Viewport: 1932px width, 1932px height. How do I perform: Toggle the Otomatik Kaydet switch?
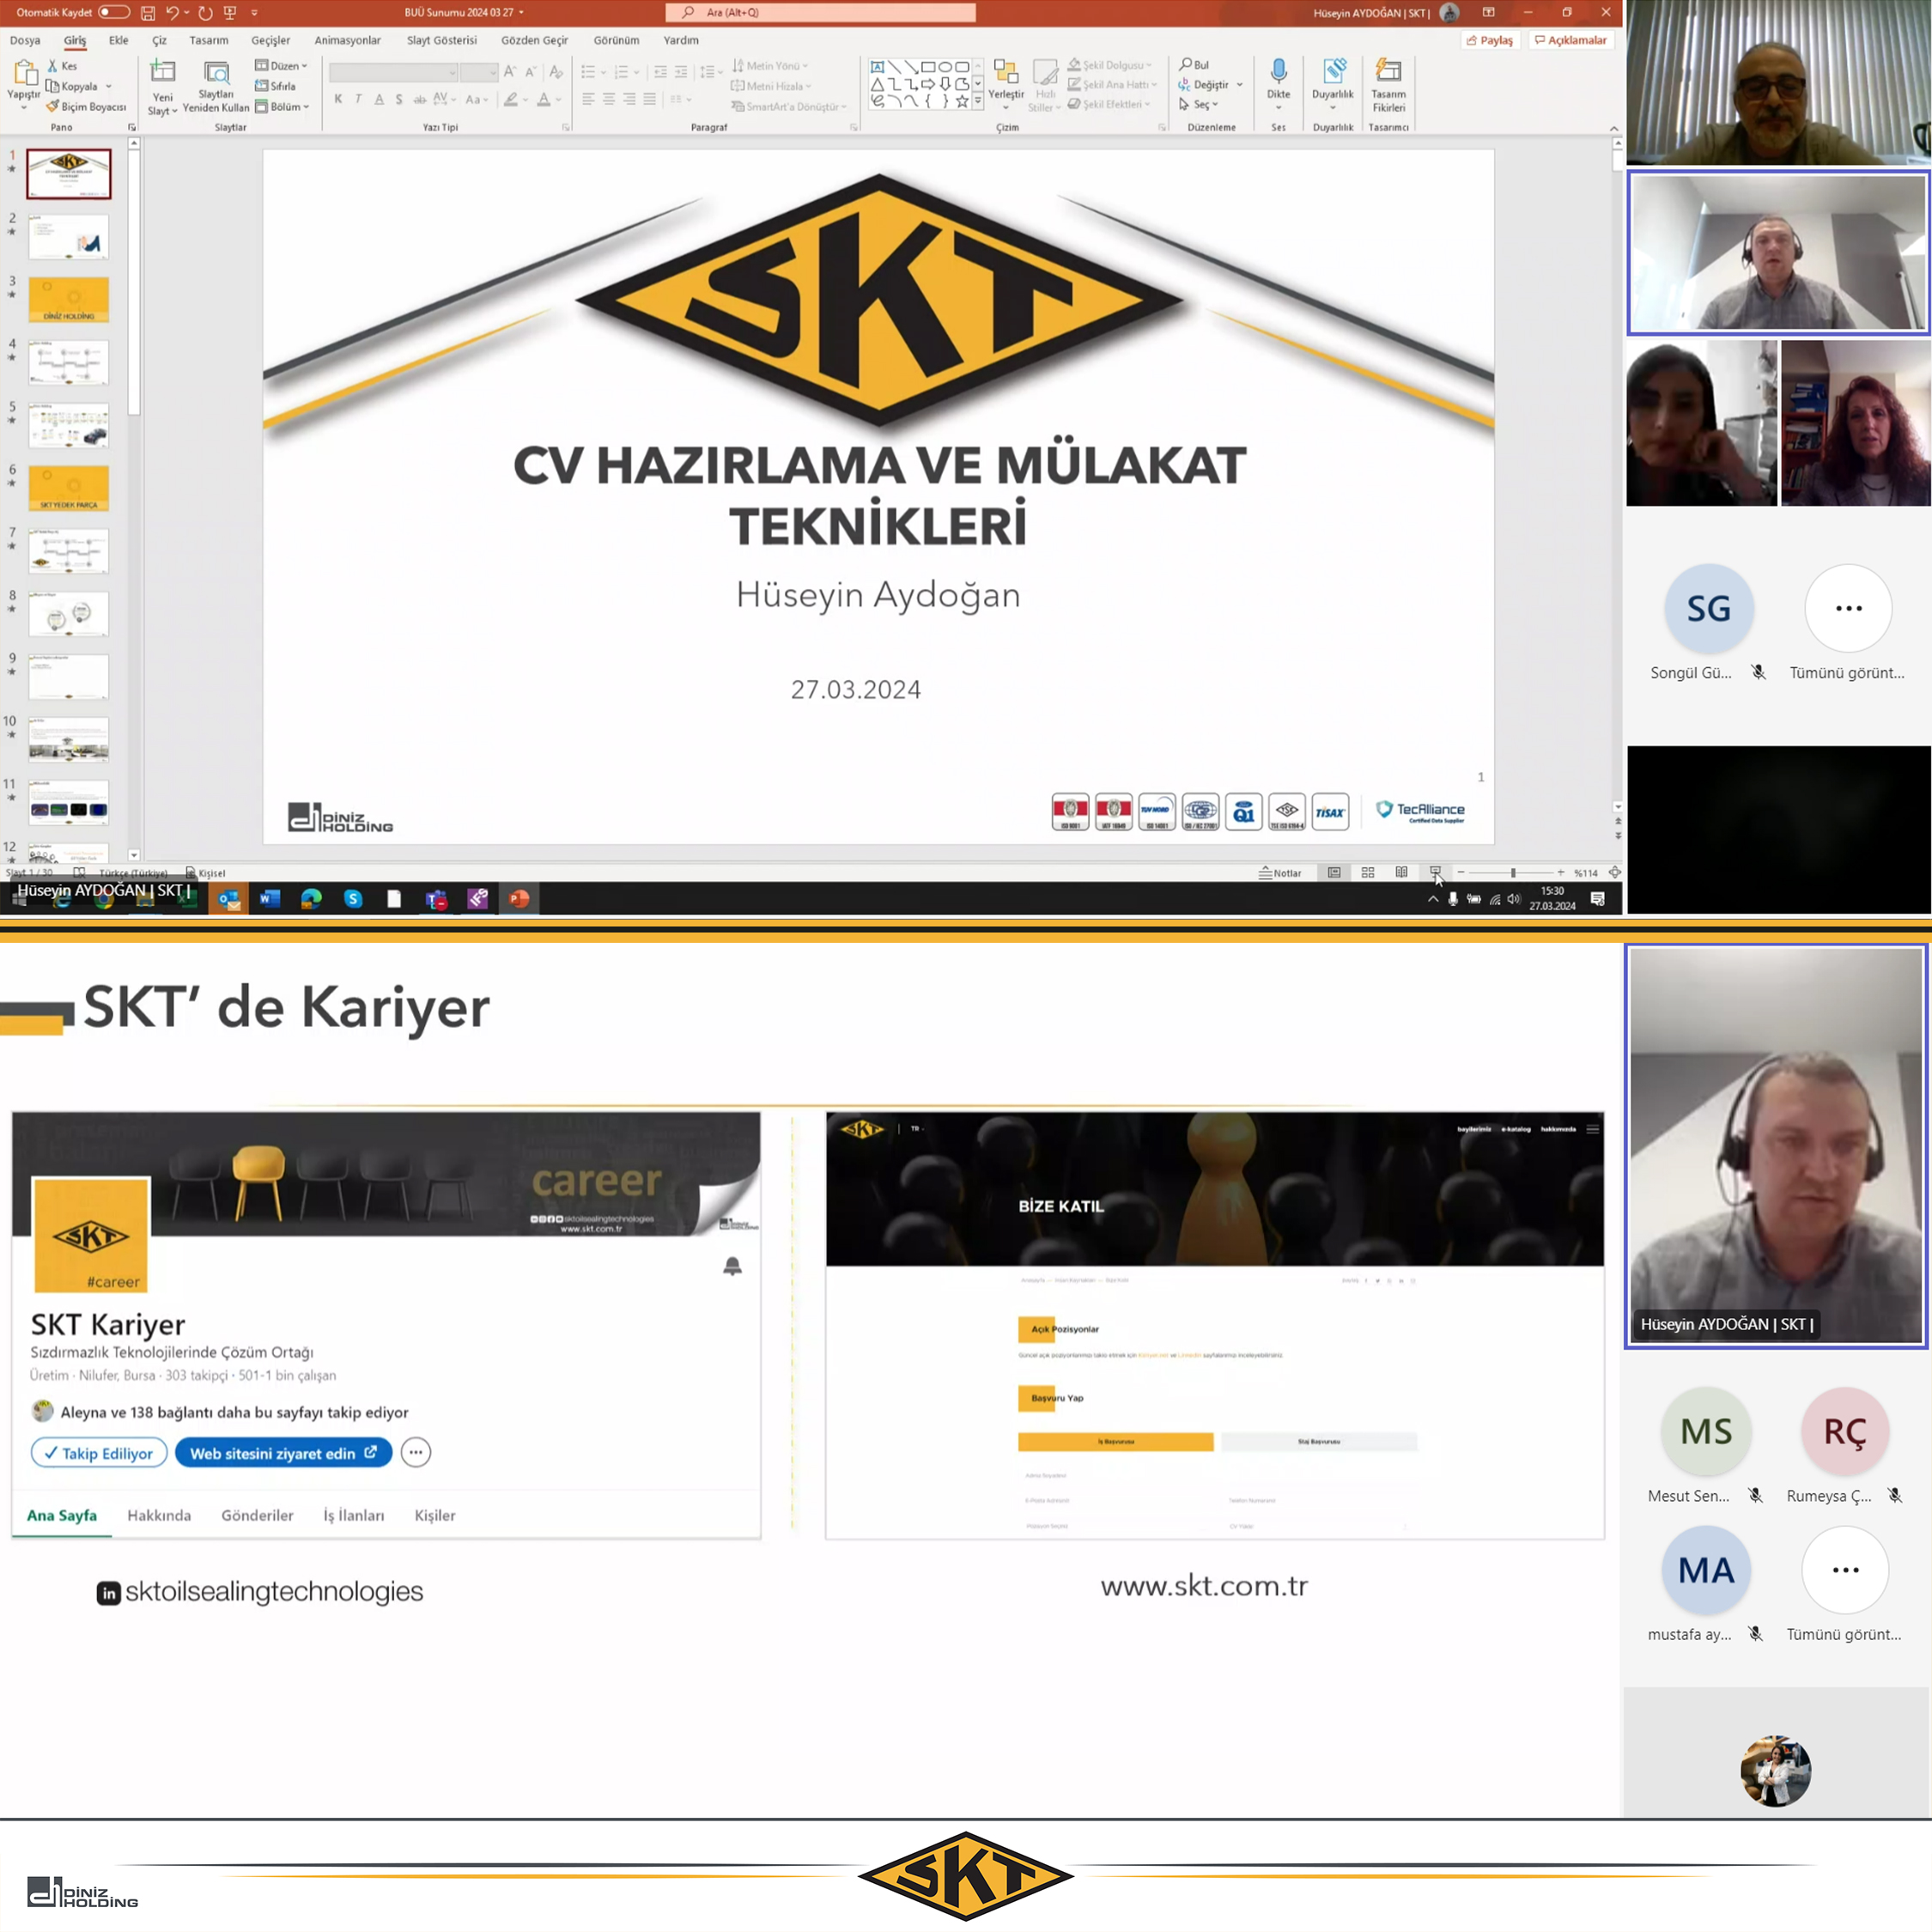(x=114, y=12)
